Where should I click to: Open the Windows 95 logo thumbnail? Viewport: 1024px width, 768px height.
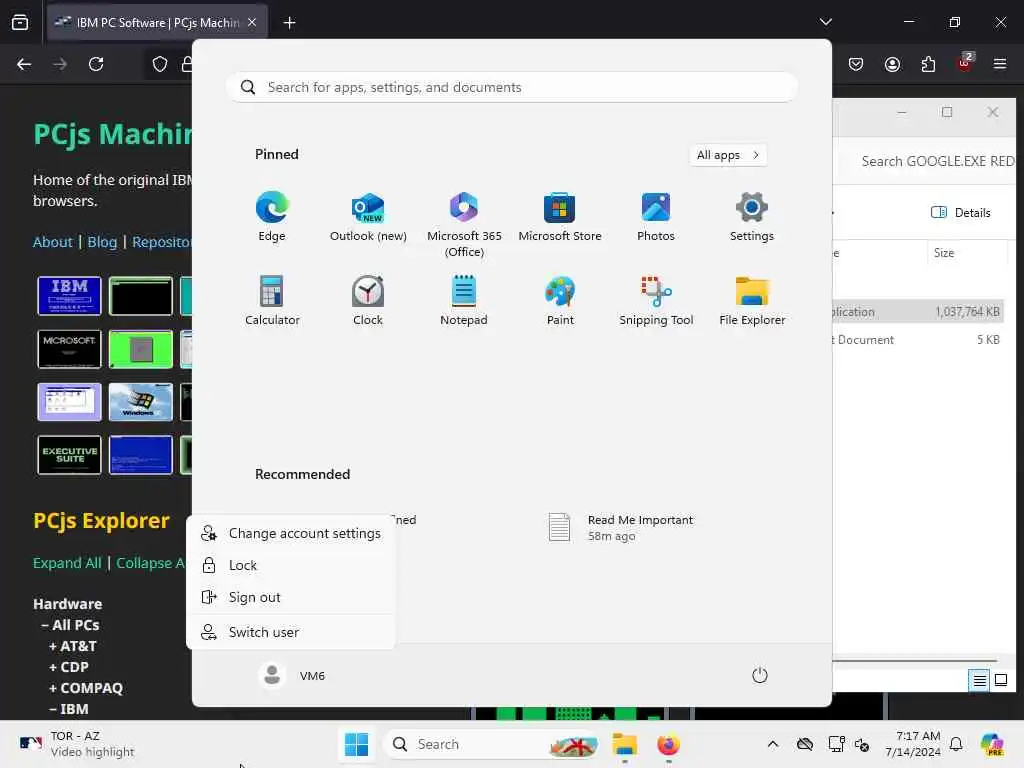pos(140,402)
